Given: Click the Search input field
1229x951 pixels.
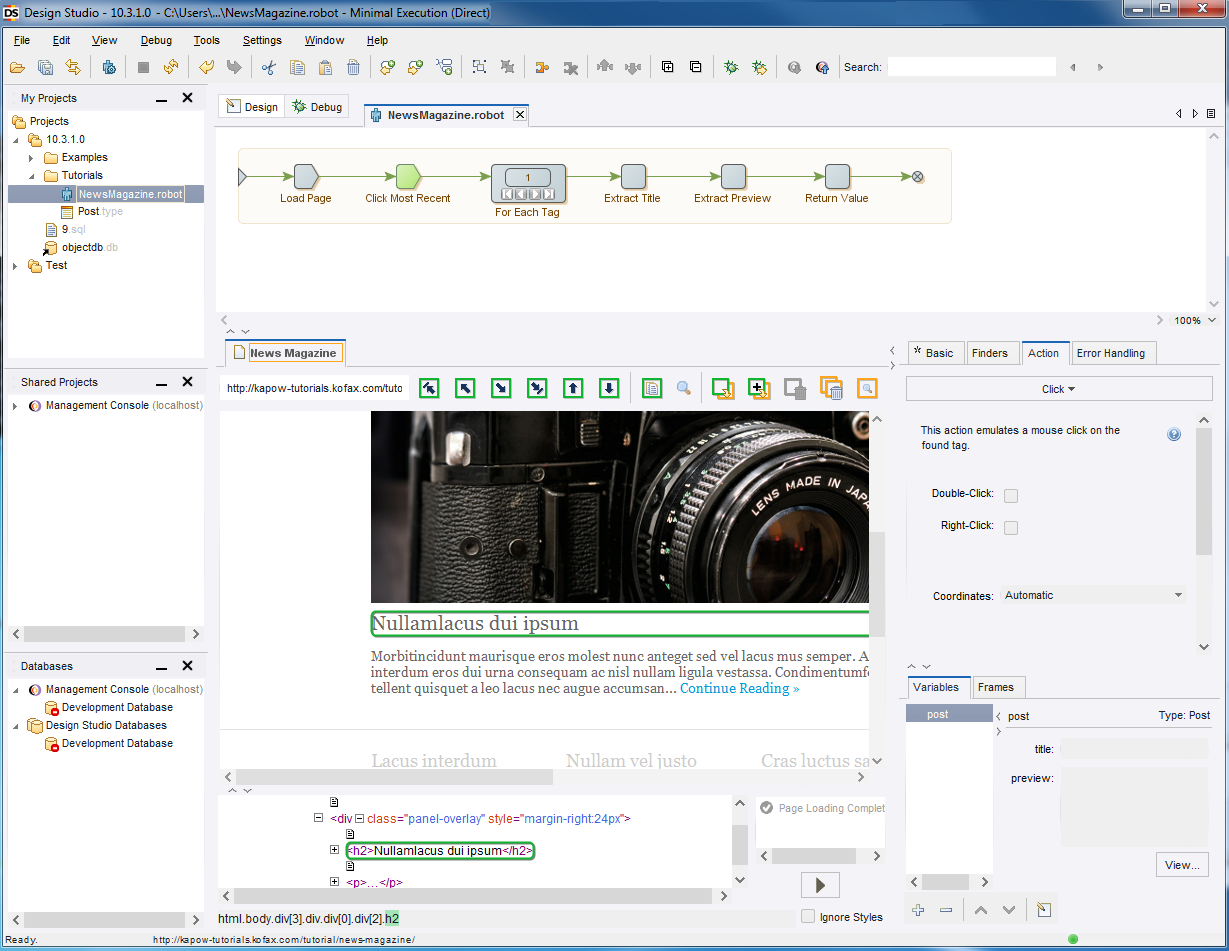Looking at the screenshot, I should click(x=971, y=67).
